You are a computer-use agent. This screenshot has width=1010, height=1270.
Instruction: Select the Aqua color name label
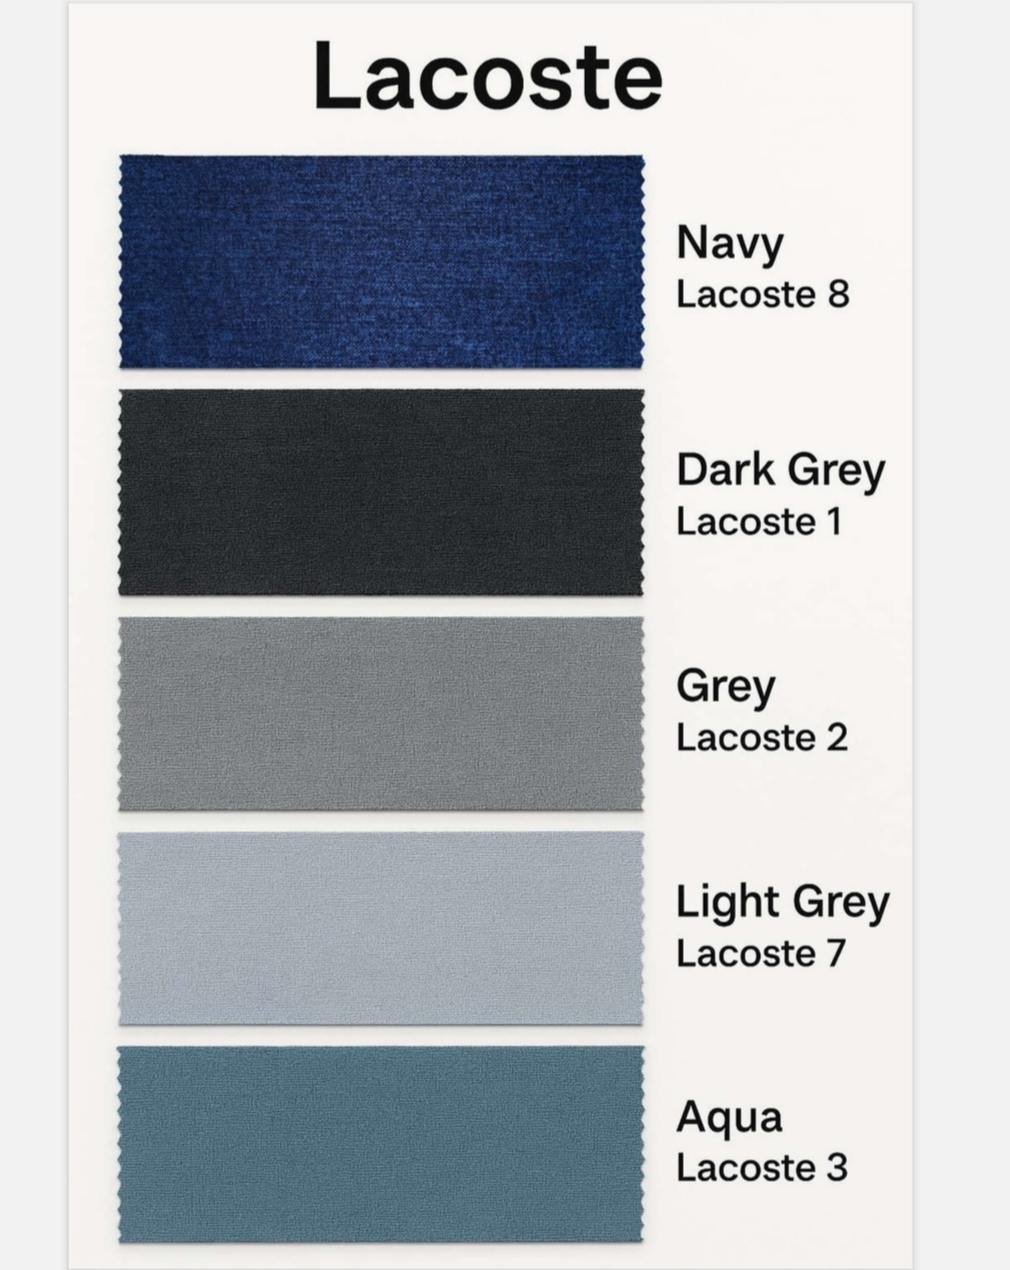[729, 1118]
